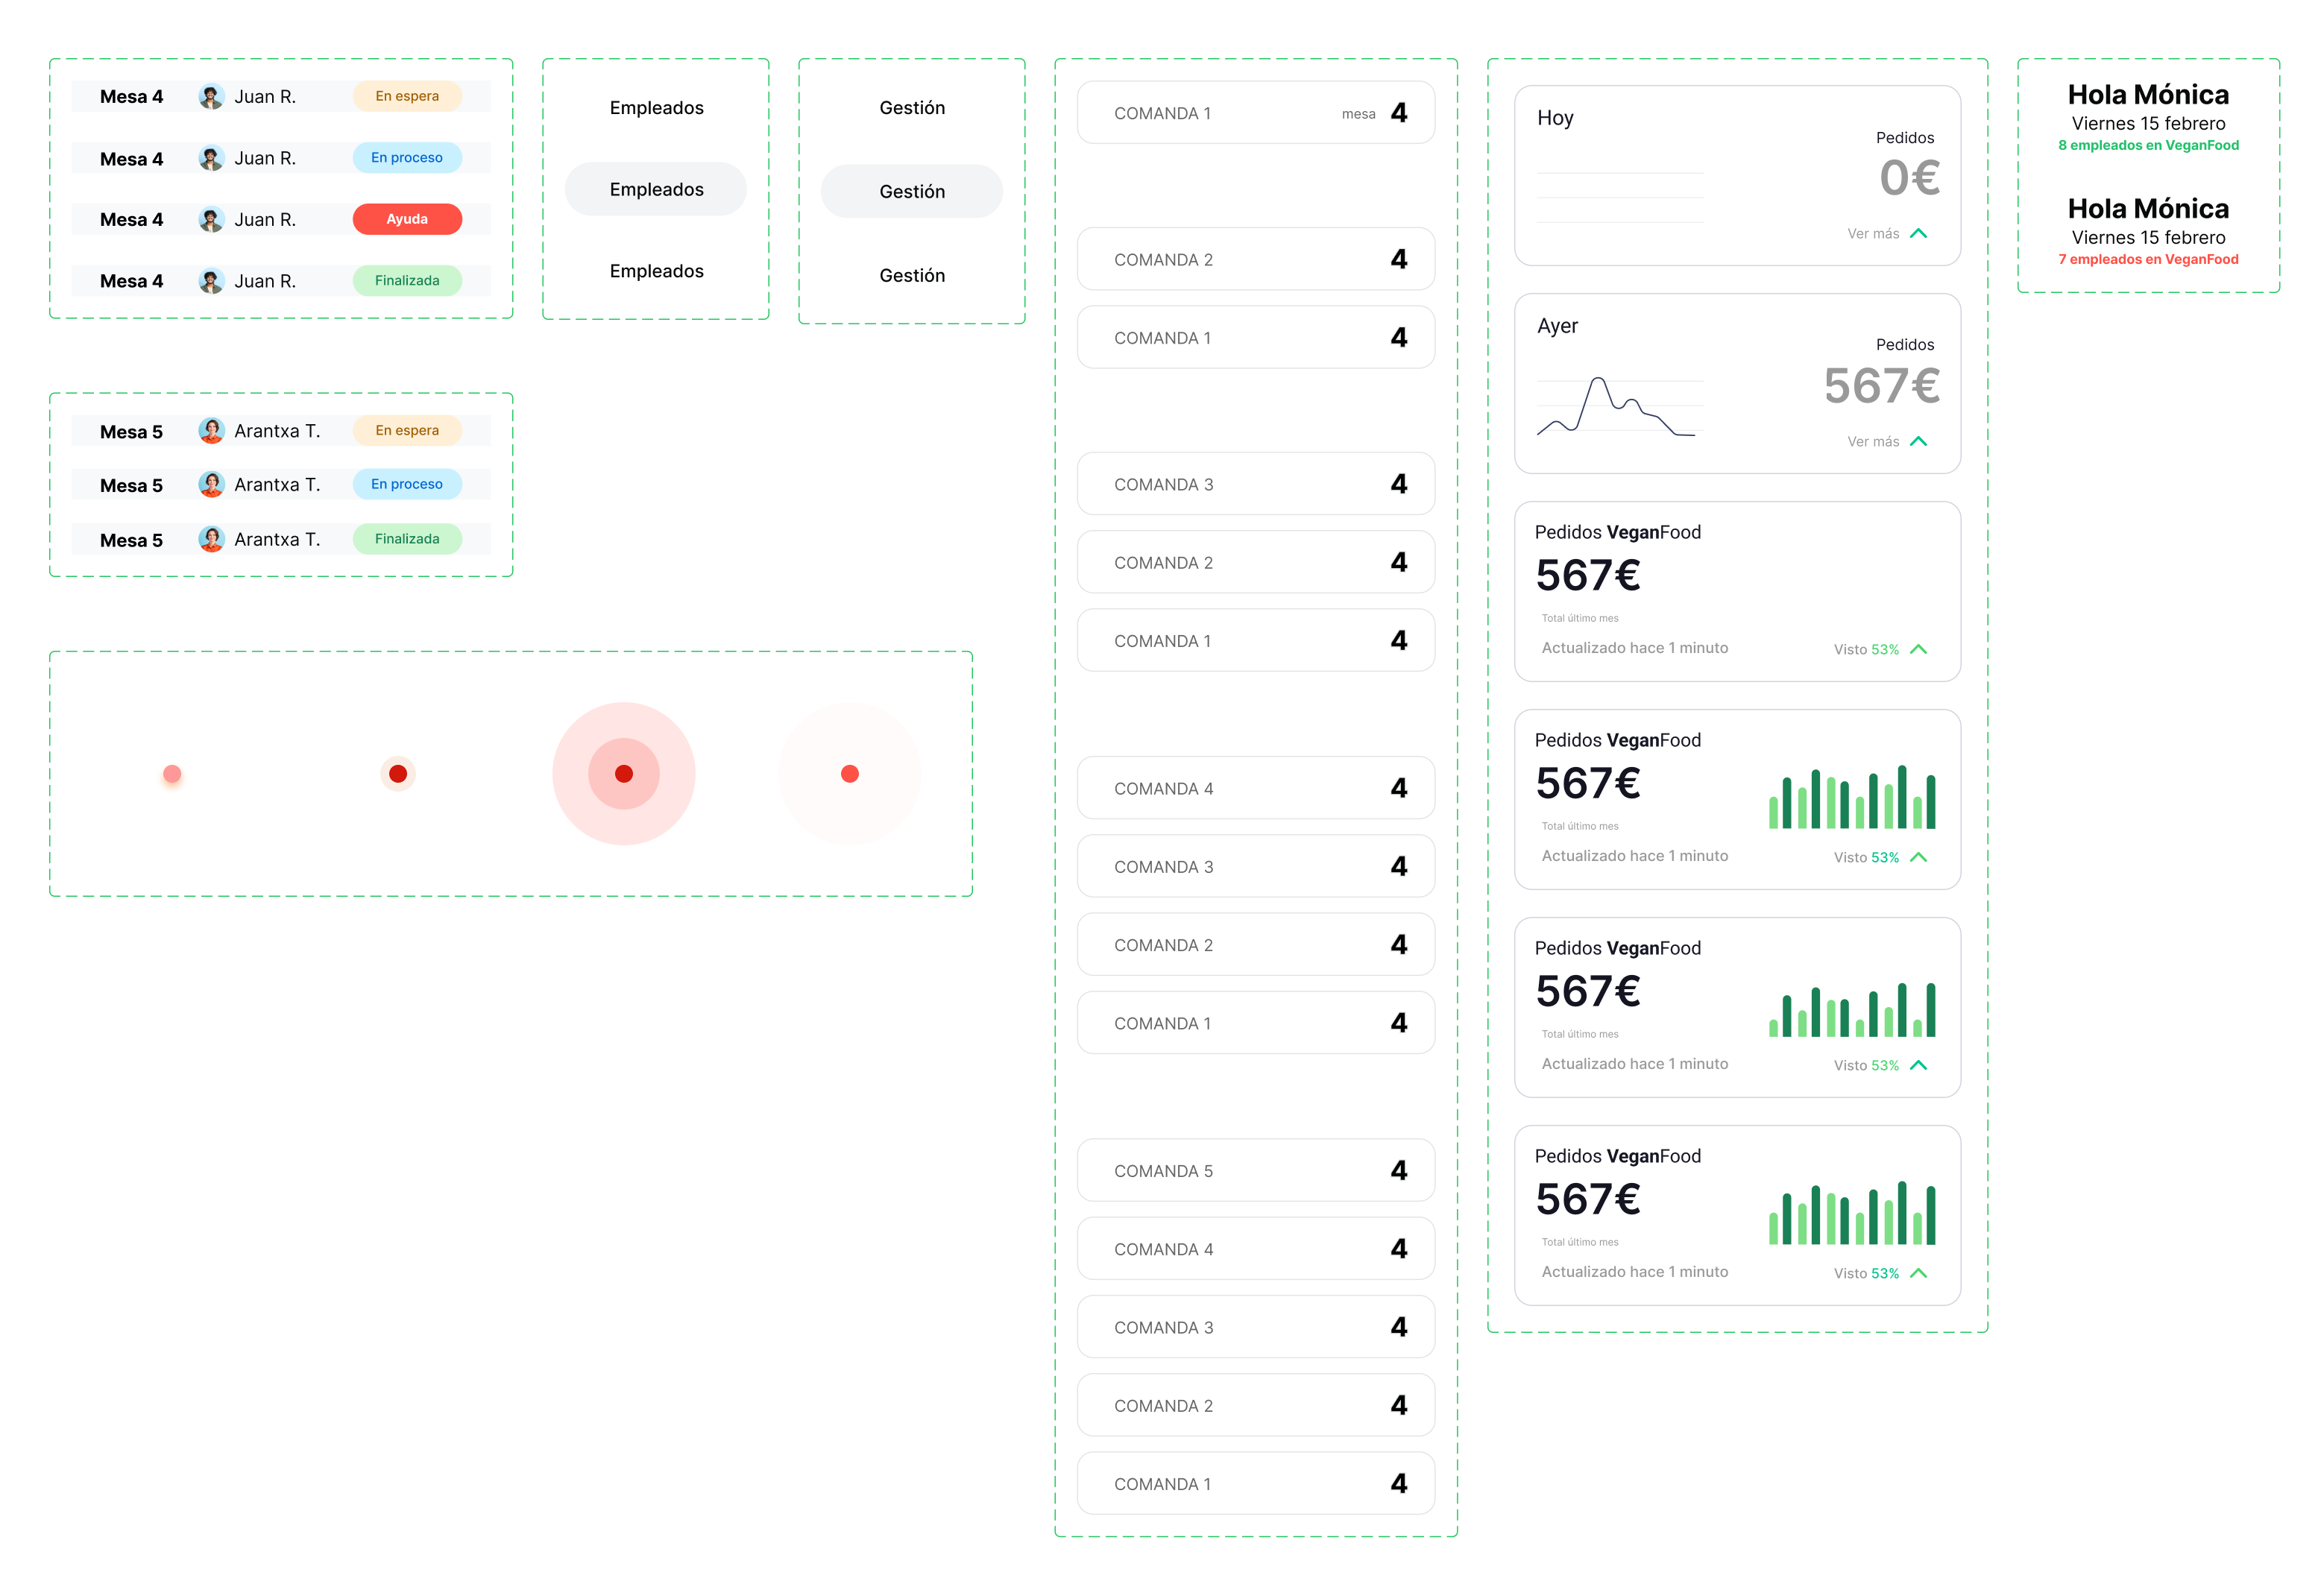The height and width of the screenshot is (1596, 2321).
Task: Open COMANDA 5 order card
Action: [1255, 1171]
